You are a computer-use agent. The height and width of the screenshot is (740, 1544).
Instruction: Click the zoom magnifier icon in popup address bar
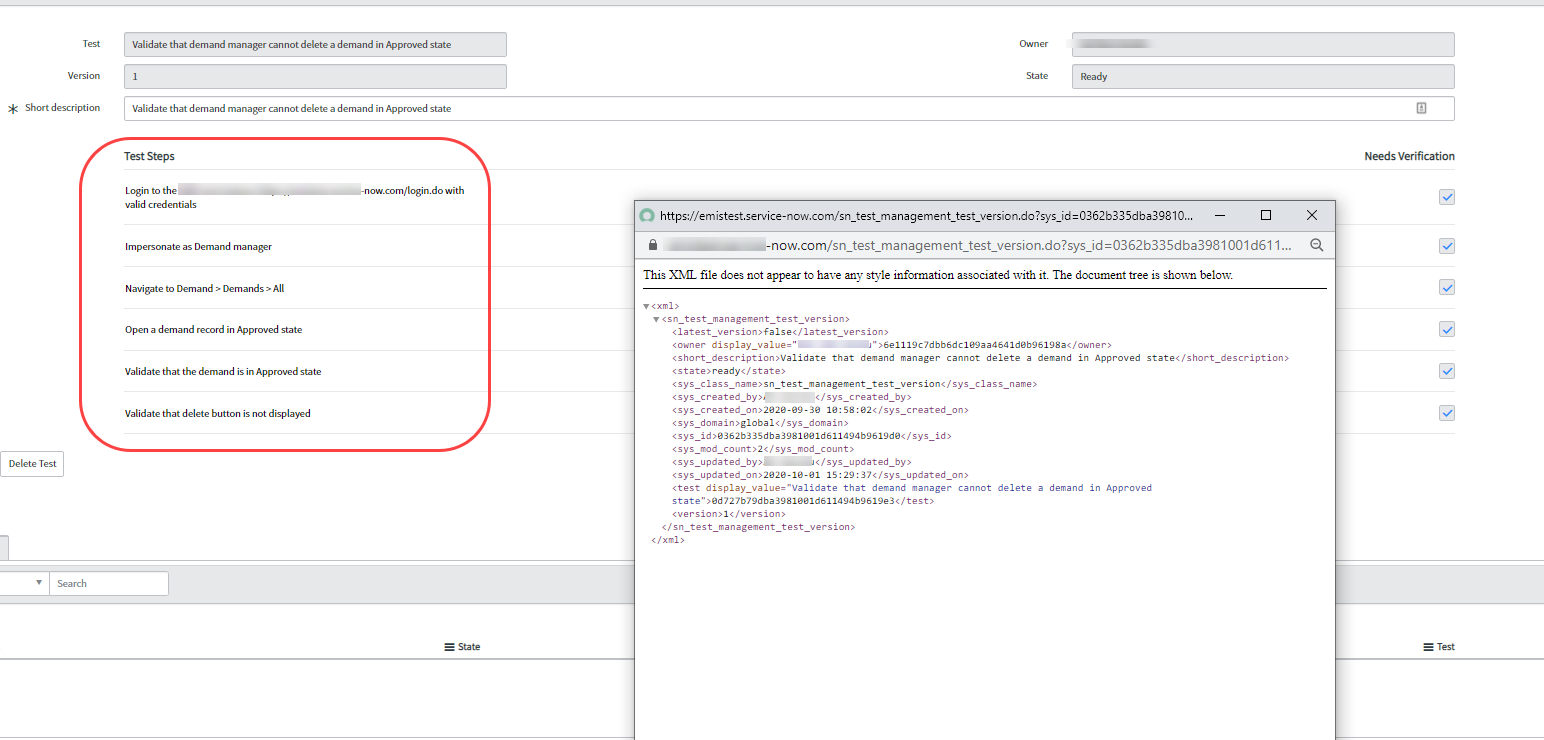pos(1316,245)
